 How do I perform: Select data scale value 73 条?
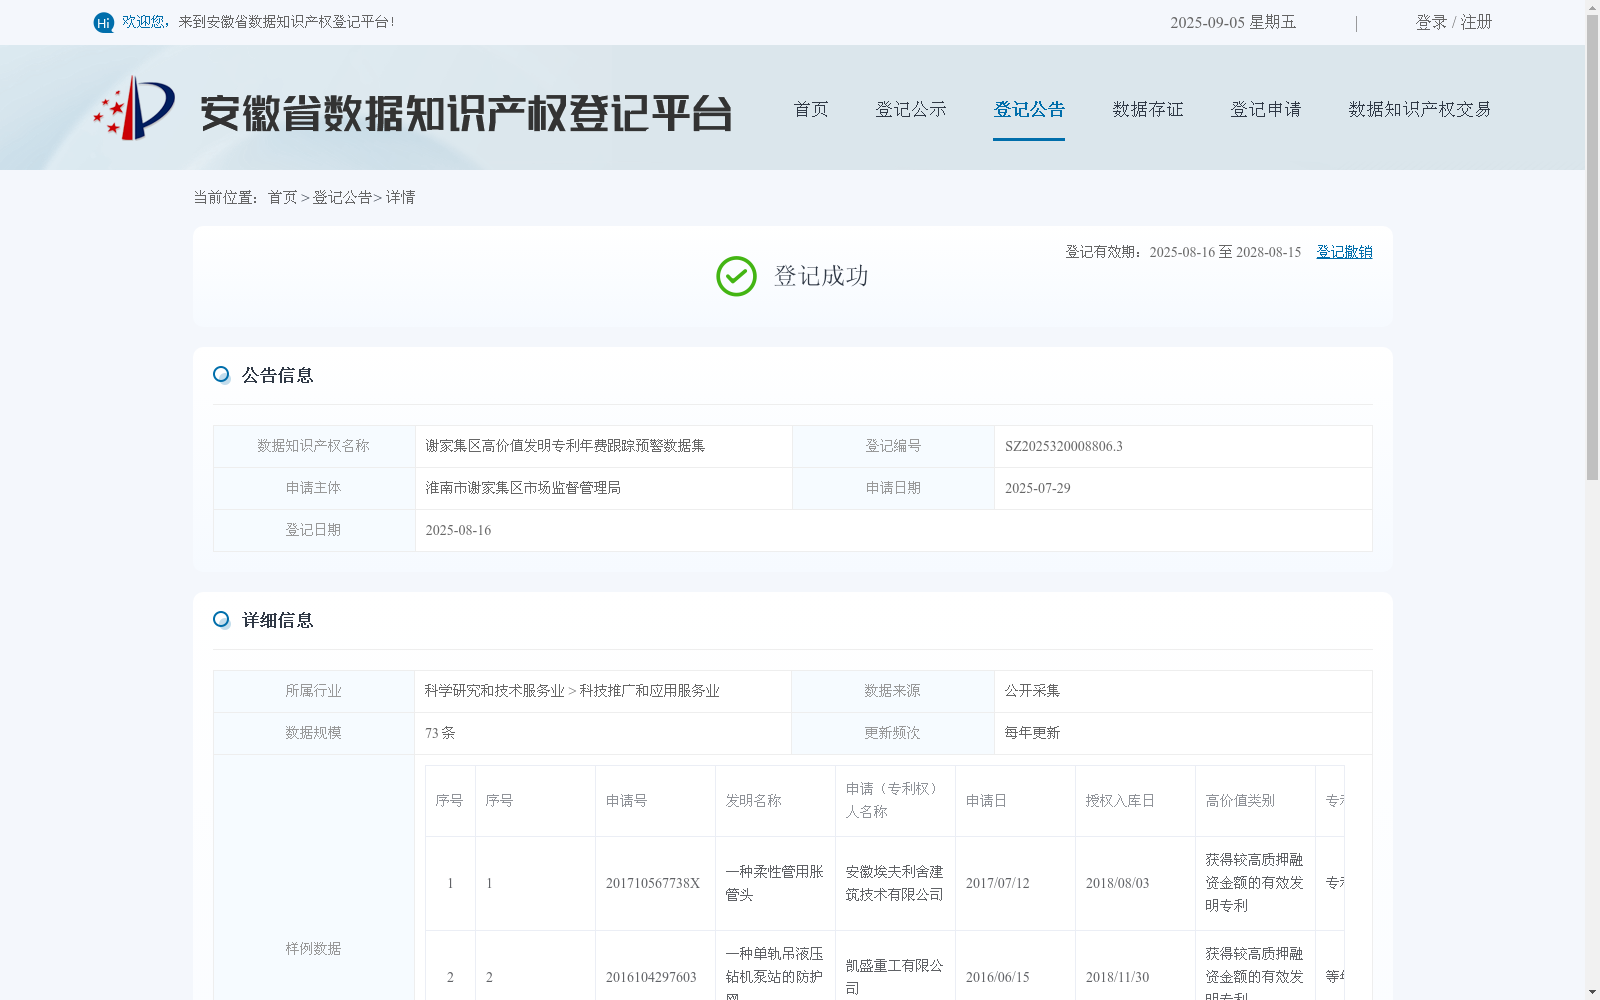(440, 733)
